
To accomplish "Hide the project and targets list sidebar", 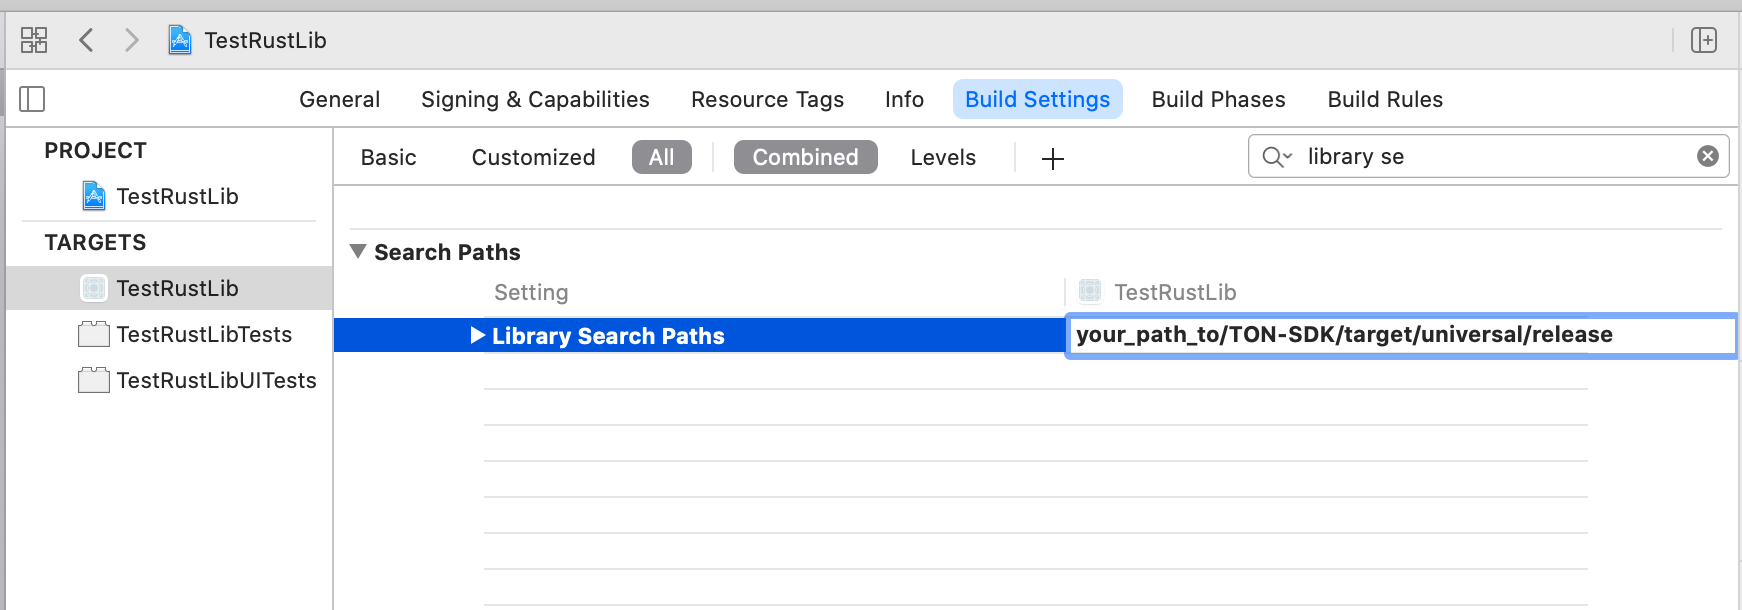I will click(x=32, y=99).
